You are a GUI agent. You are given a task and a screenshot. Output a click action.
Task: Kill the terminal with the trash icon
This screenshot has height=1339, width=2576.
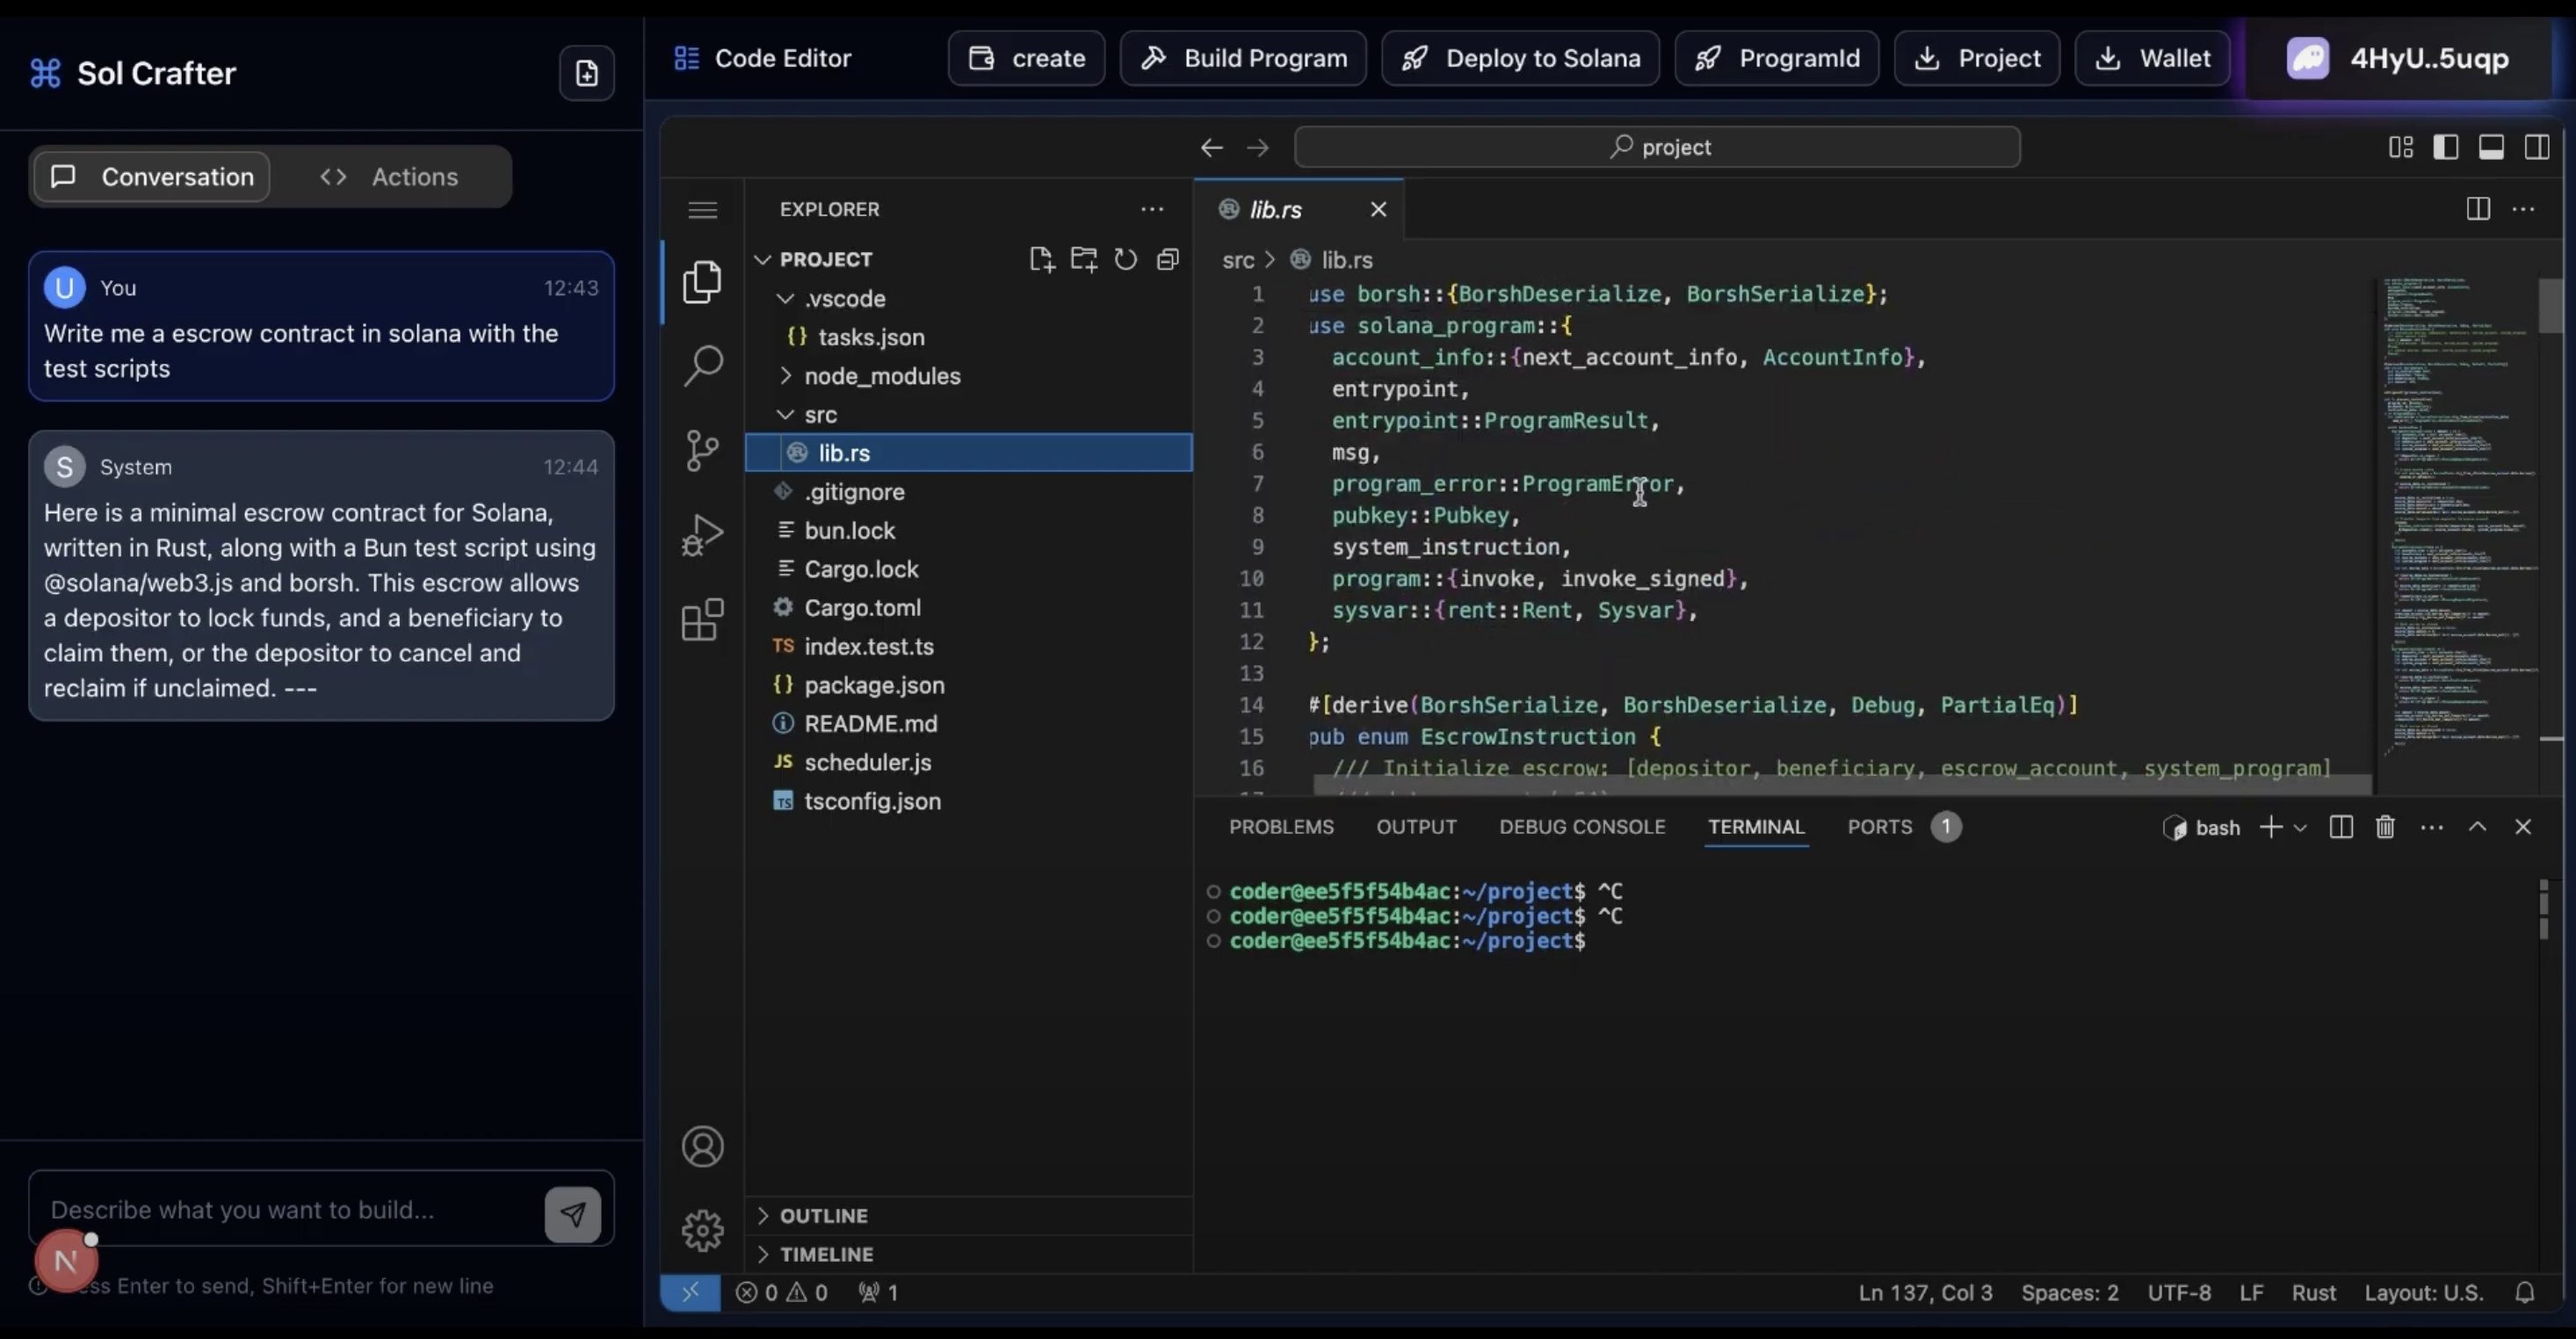coord(2386,827)
